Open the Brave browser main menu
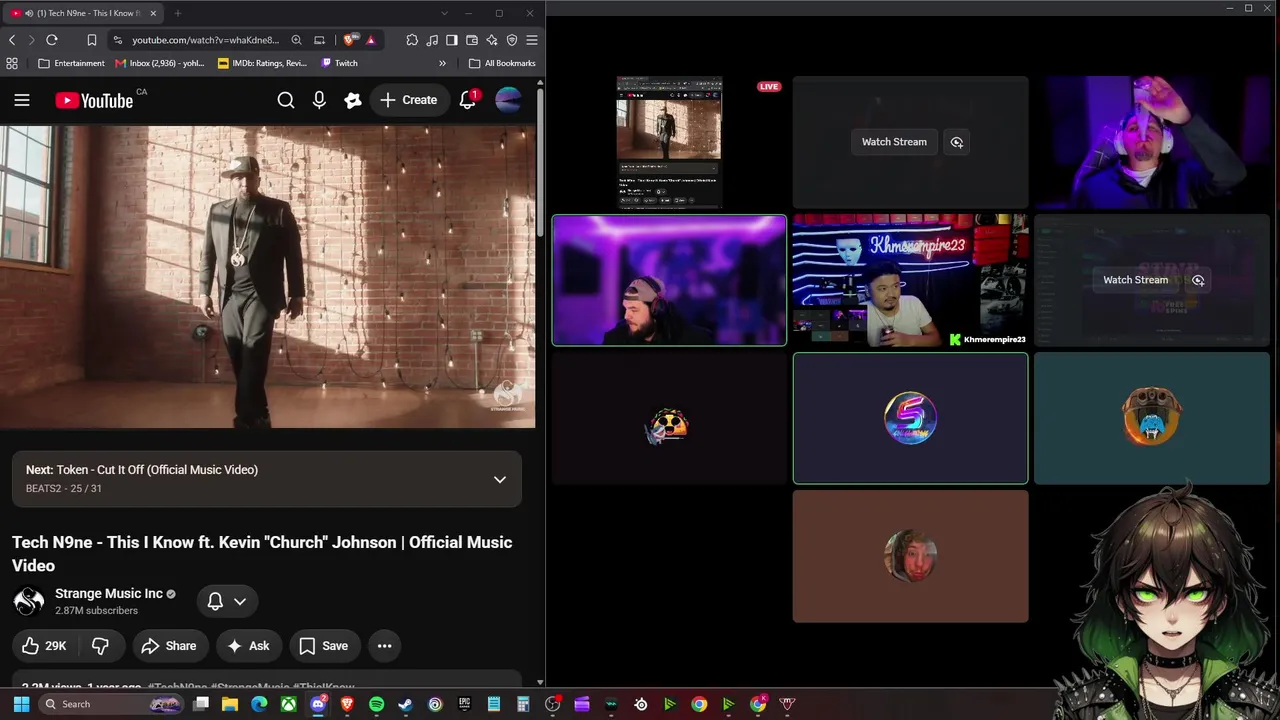Screen dimensions: 1280x720 (532, 40)
